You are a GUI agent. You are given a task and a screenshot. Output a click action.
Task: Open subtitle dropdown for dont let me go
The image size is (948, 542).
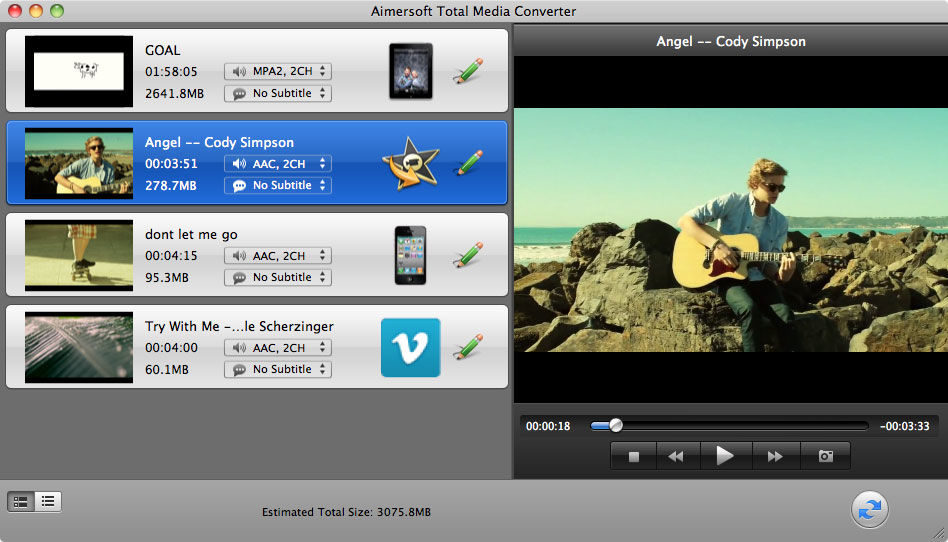(278, 277)
